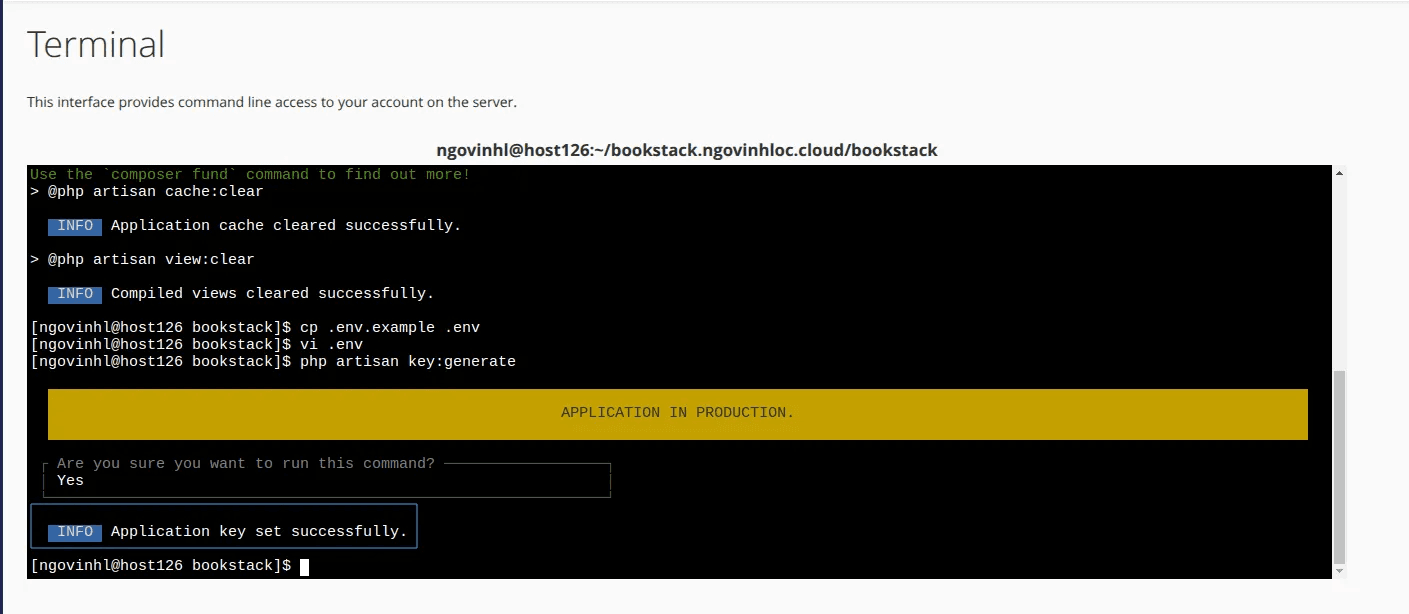This screenshot has width=1409, height=614.
Task: Click the blinking terminal cursor block
Action: pos(303,566)
